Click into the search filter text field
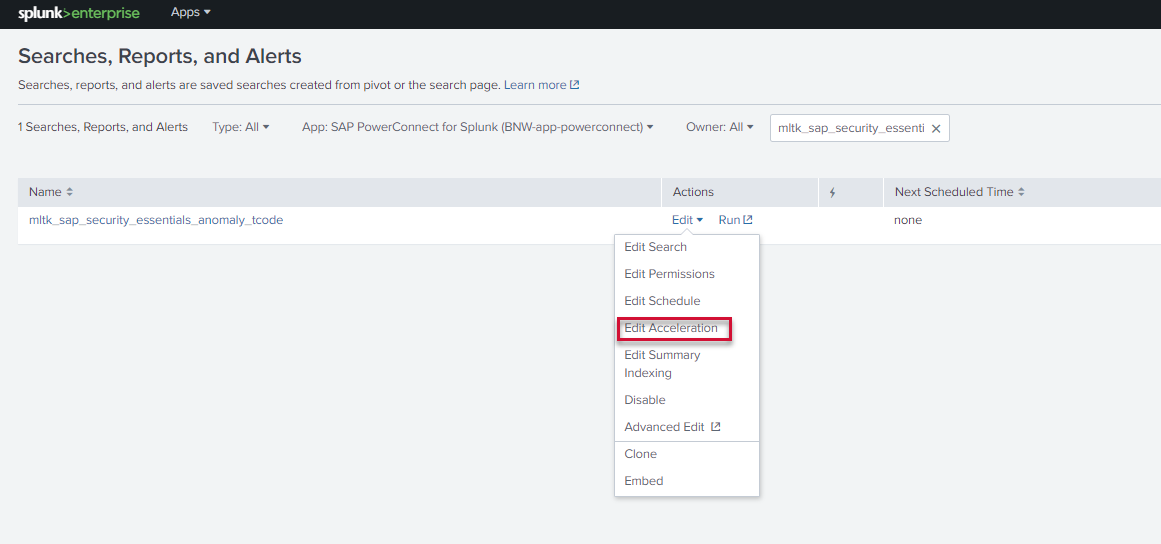The width and height of the screenshot is (1161, 544). click(x=850, y=128)
